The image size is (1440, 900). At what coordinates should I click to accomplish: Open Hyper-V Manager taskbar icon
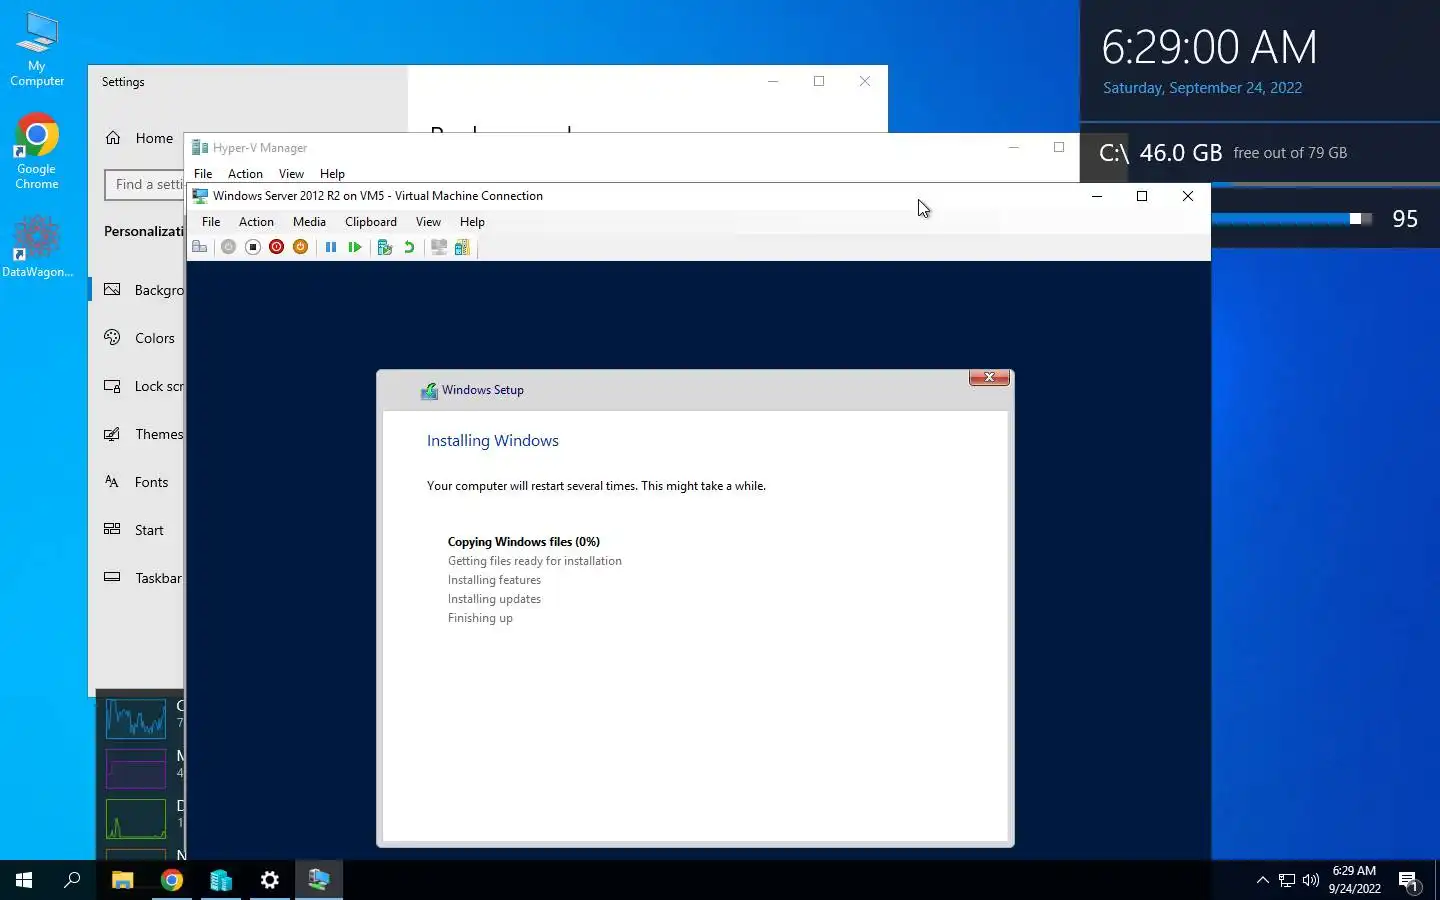pos(221,880)
